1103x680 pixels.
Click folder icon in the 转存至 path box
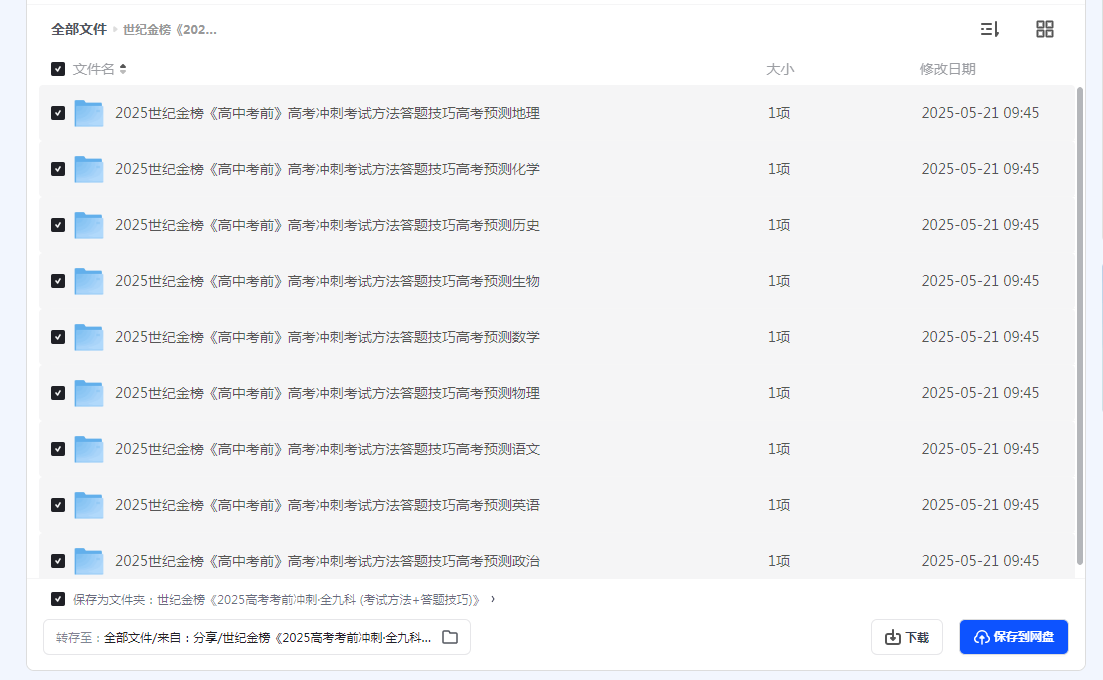coord(450,637)
